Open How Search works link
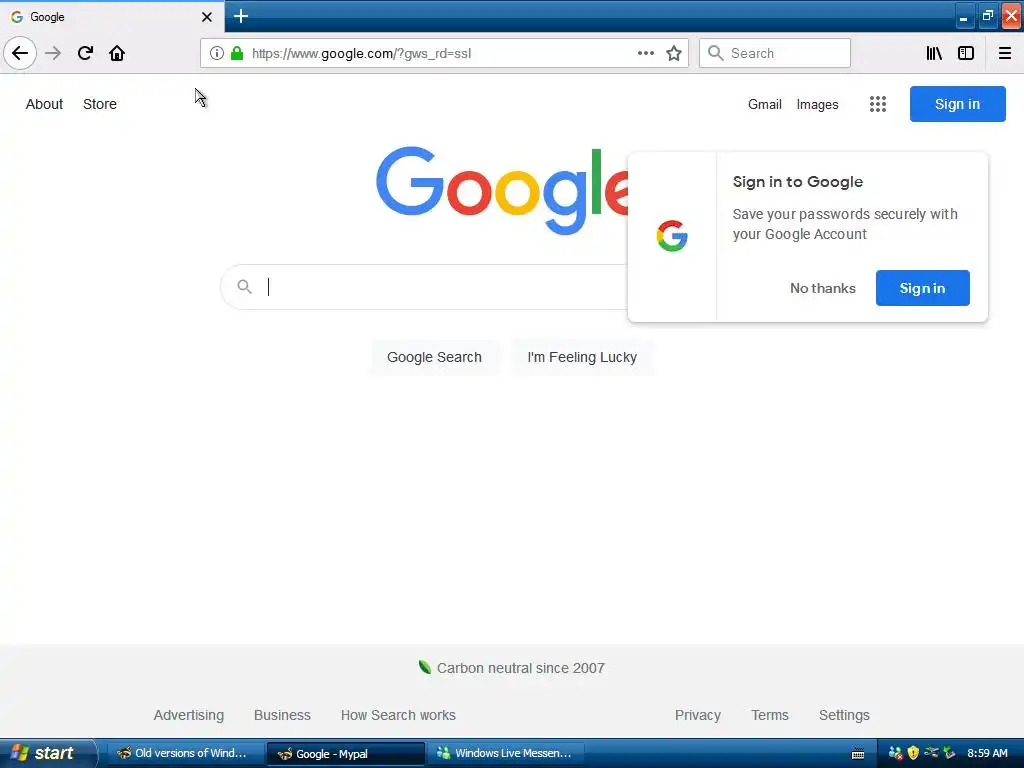1024x768 pixels. (398, 715)
